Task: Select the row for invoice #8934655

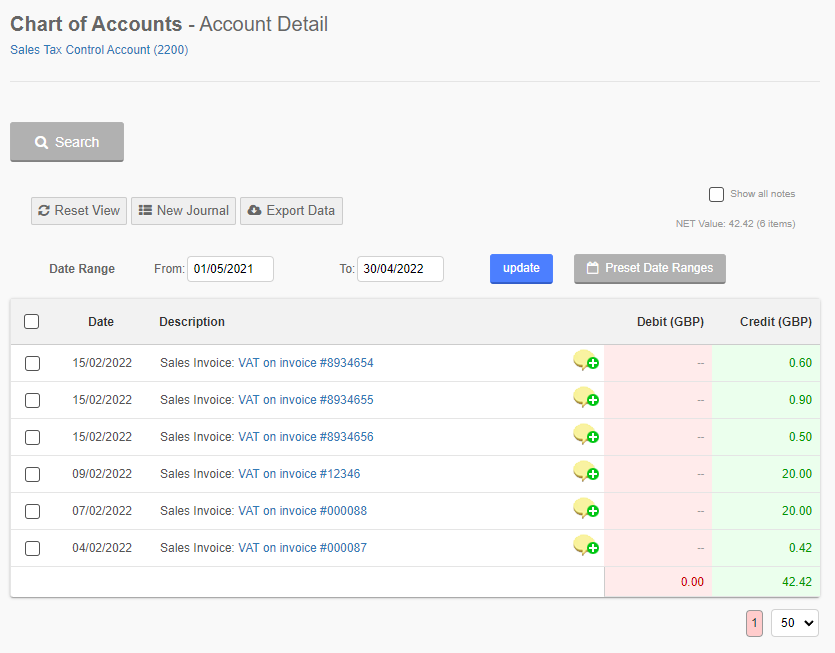Action: click(x=32, y=400)
